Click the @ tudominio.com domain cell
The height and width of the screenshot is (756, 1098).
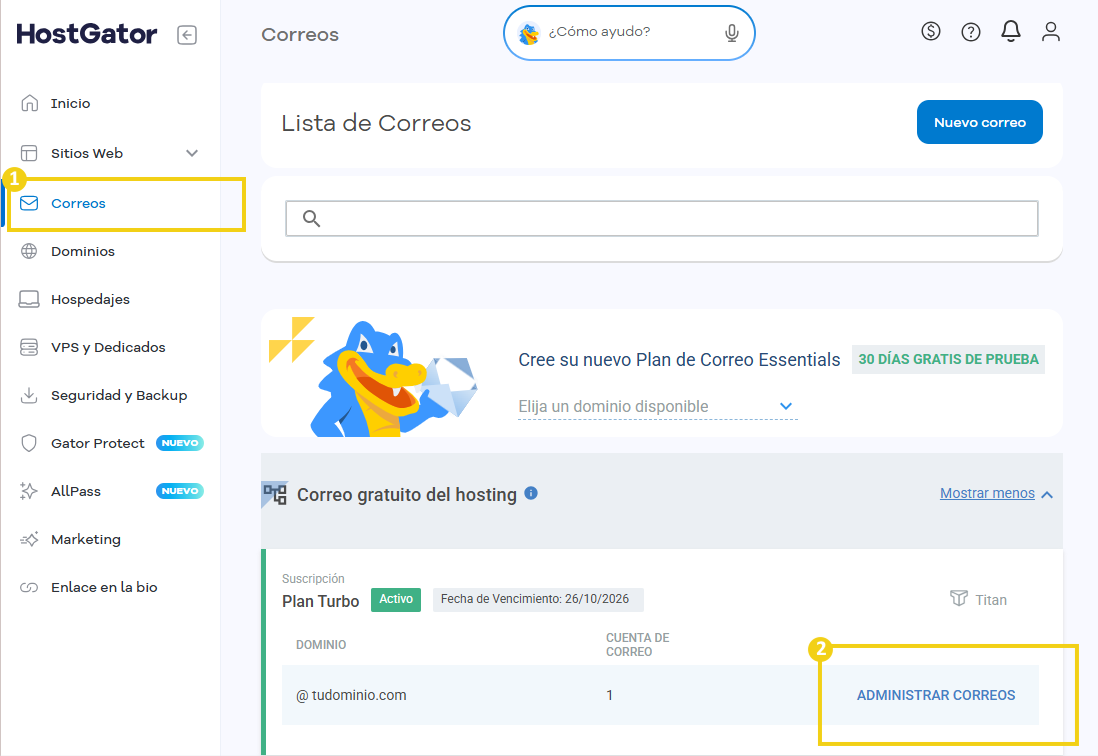tap(352, 695)
